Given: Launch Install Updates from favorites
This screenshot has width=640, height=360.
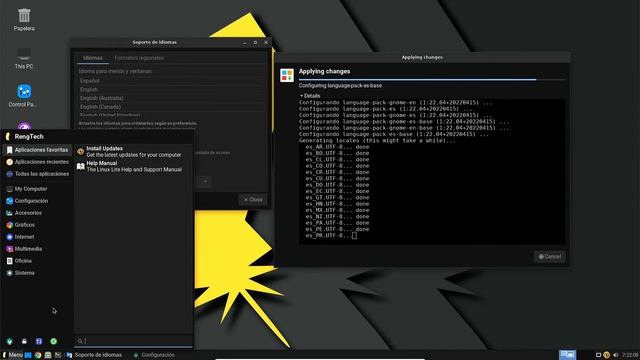Looking at the screenshot, I should [x=133, y=152].
